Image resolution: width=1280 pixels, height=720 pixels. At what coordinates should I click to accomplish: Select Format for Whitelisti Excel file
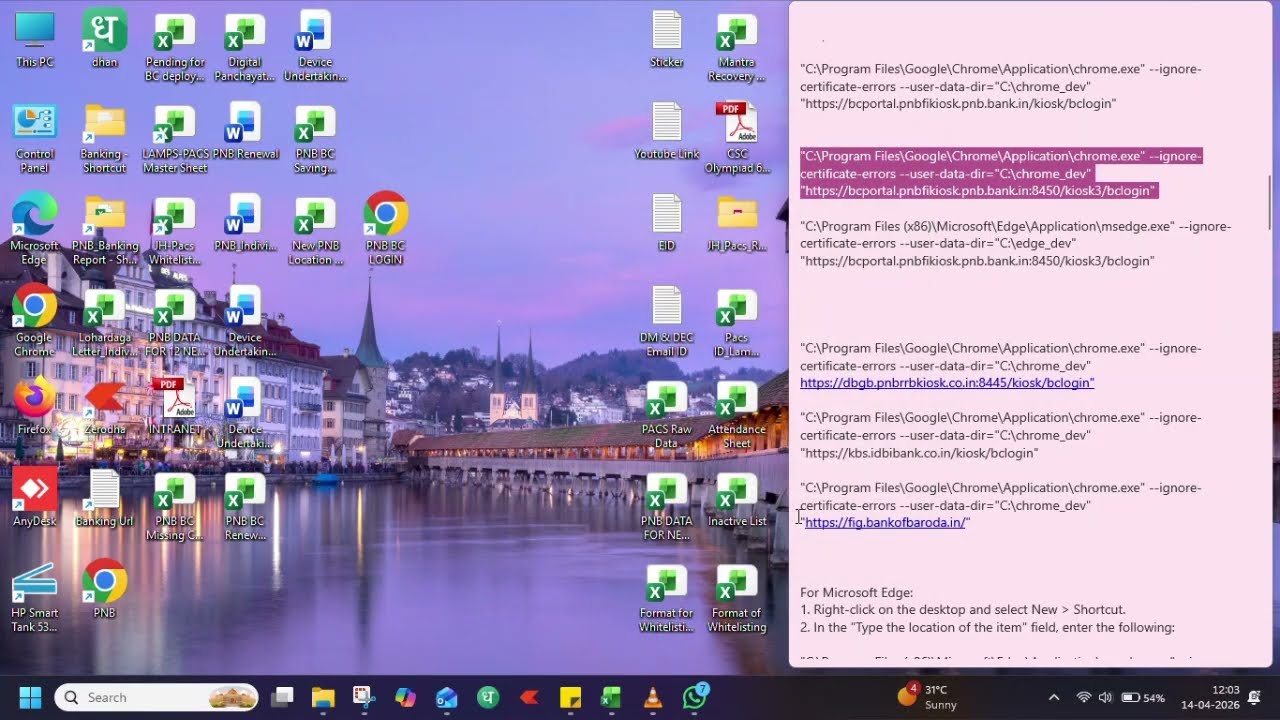[x=667, y=598]
